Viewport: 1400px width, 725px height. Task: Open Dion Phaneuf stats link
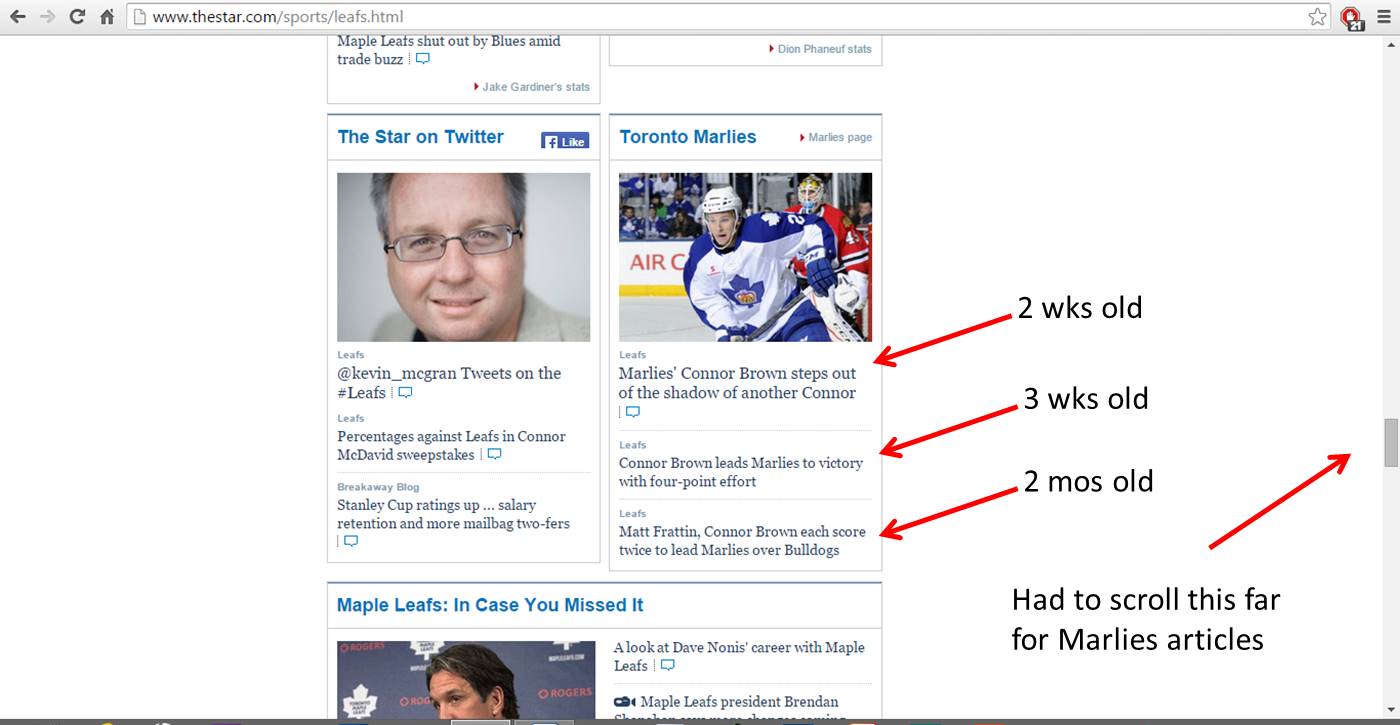[824, 49]
